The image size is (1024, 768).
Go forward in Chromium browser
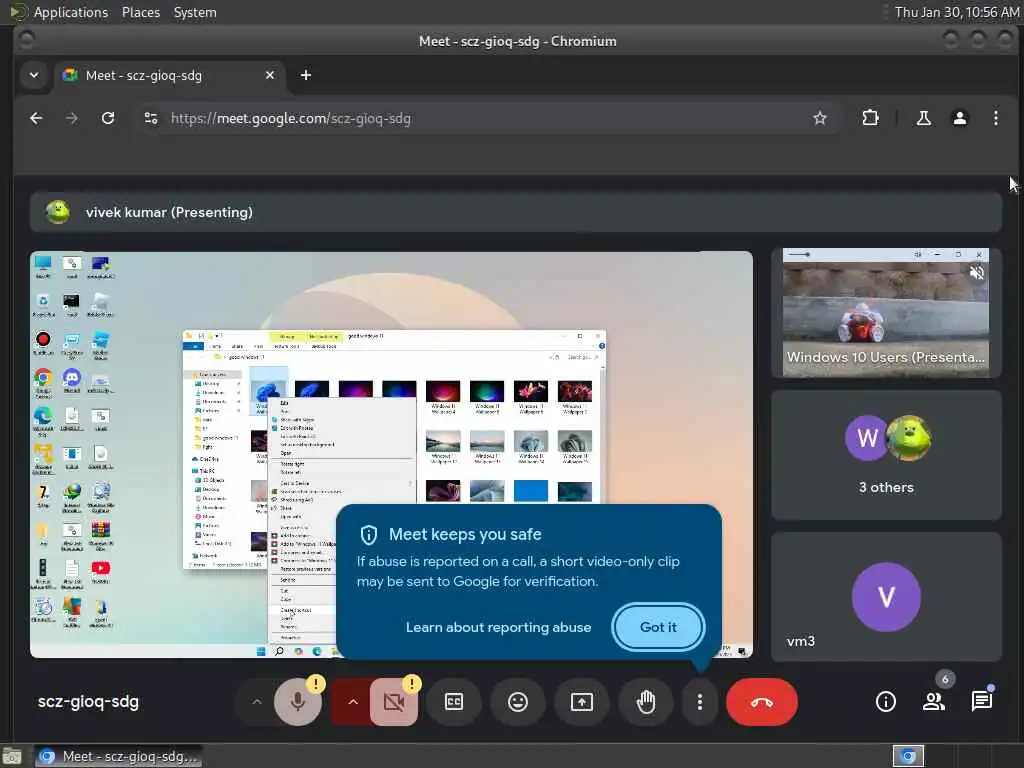point(72,118)
